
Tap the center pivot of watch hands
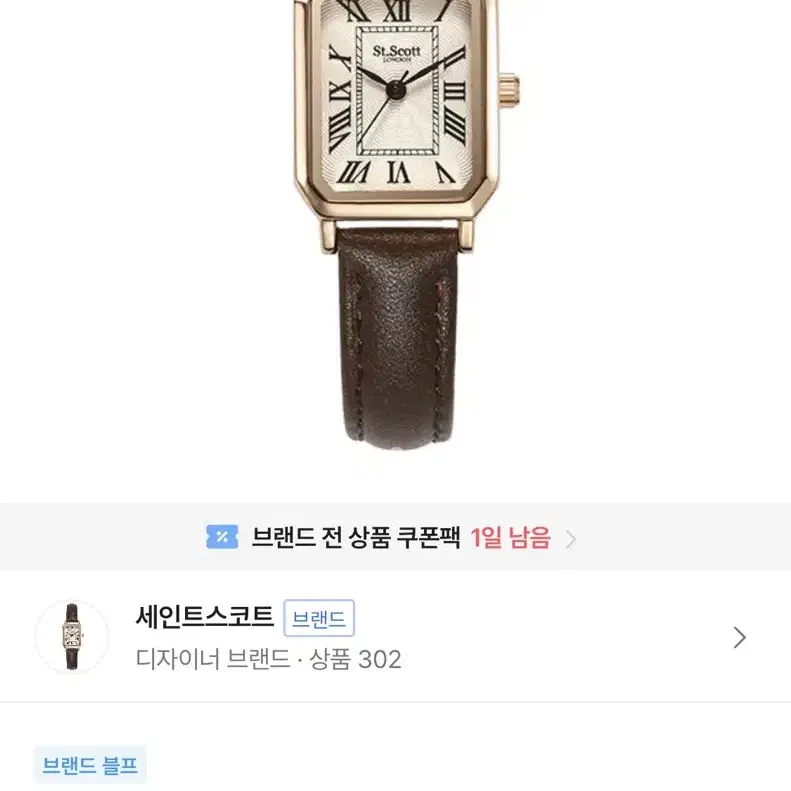click(396, 90)
